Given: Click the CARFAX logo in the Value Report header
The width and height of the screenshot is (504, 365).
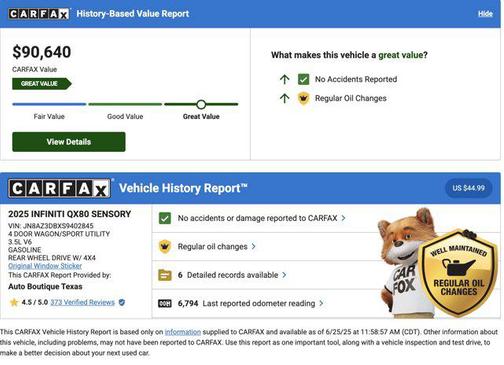Looking at the screenshot, I should pos(39,14).
